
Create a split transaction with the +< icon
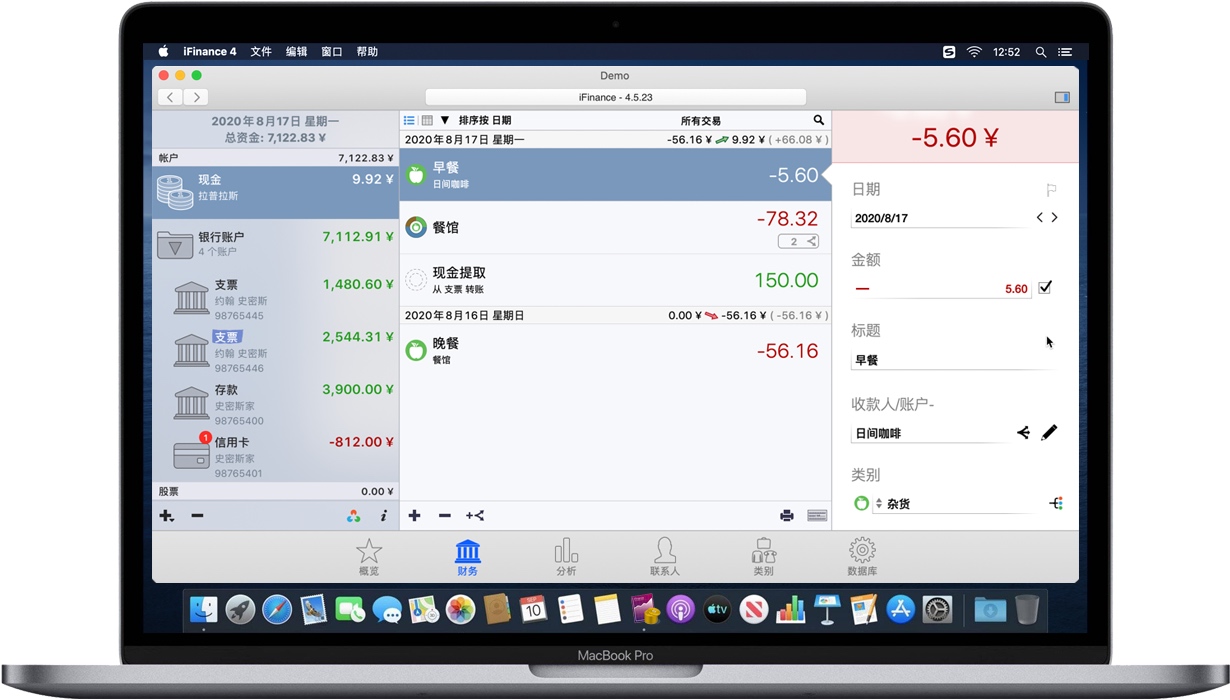[x=473, y=515]
